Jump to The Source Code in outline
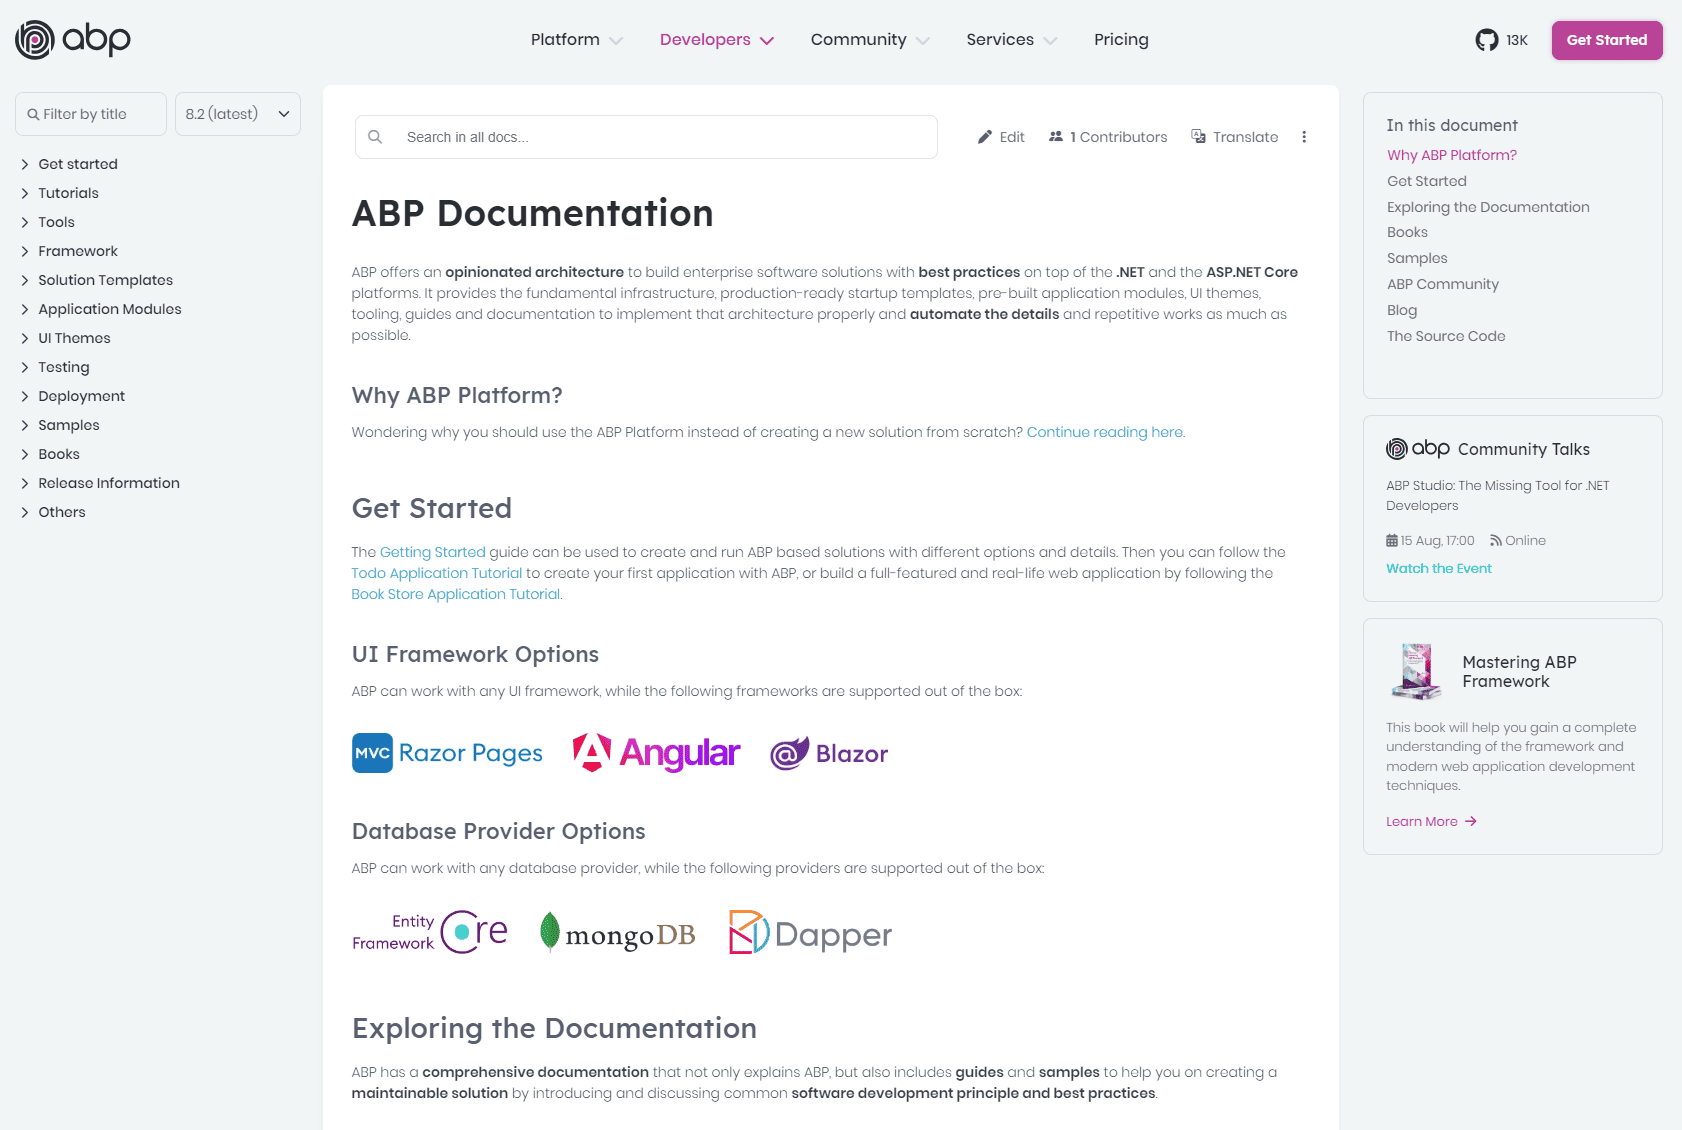This screenshot has height=1130, width=1682. (1446, 336)
